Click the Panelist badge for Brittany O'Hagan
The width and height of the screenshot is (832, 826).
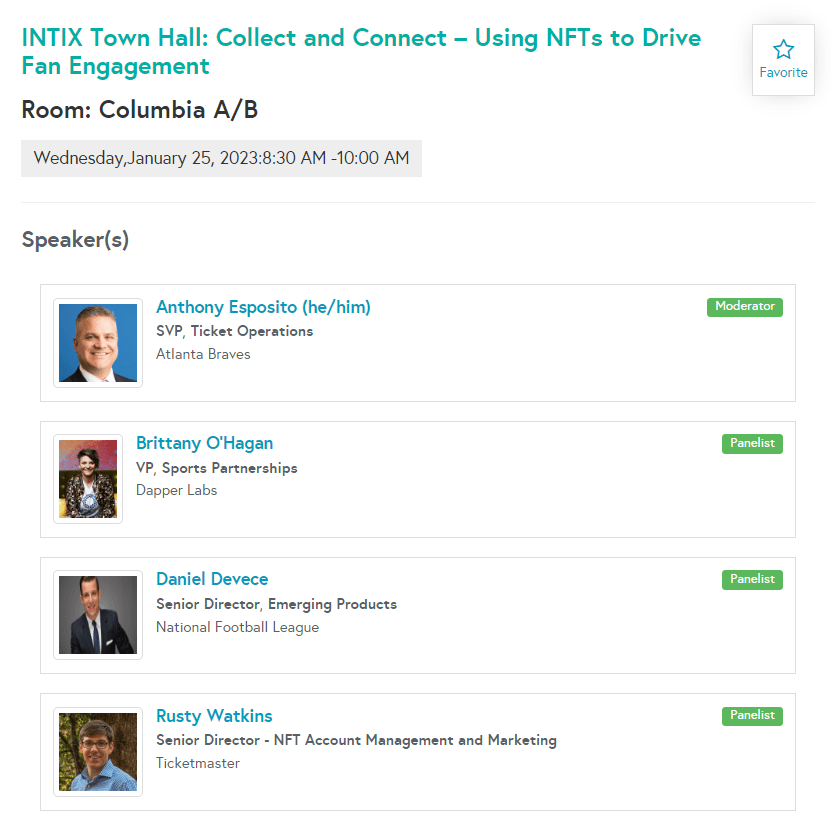coord(752,444)
